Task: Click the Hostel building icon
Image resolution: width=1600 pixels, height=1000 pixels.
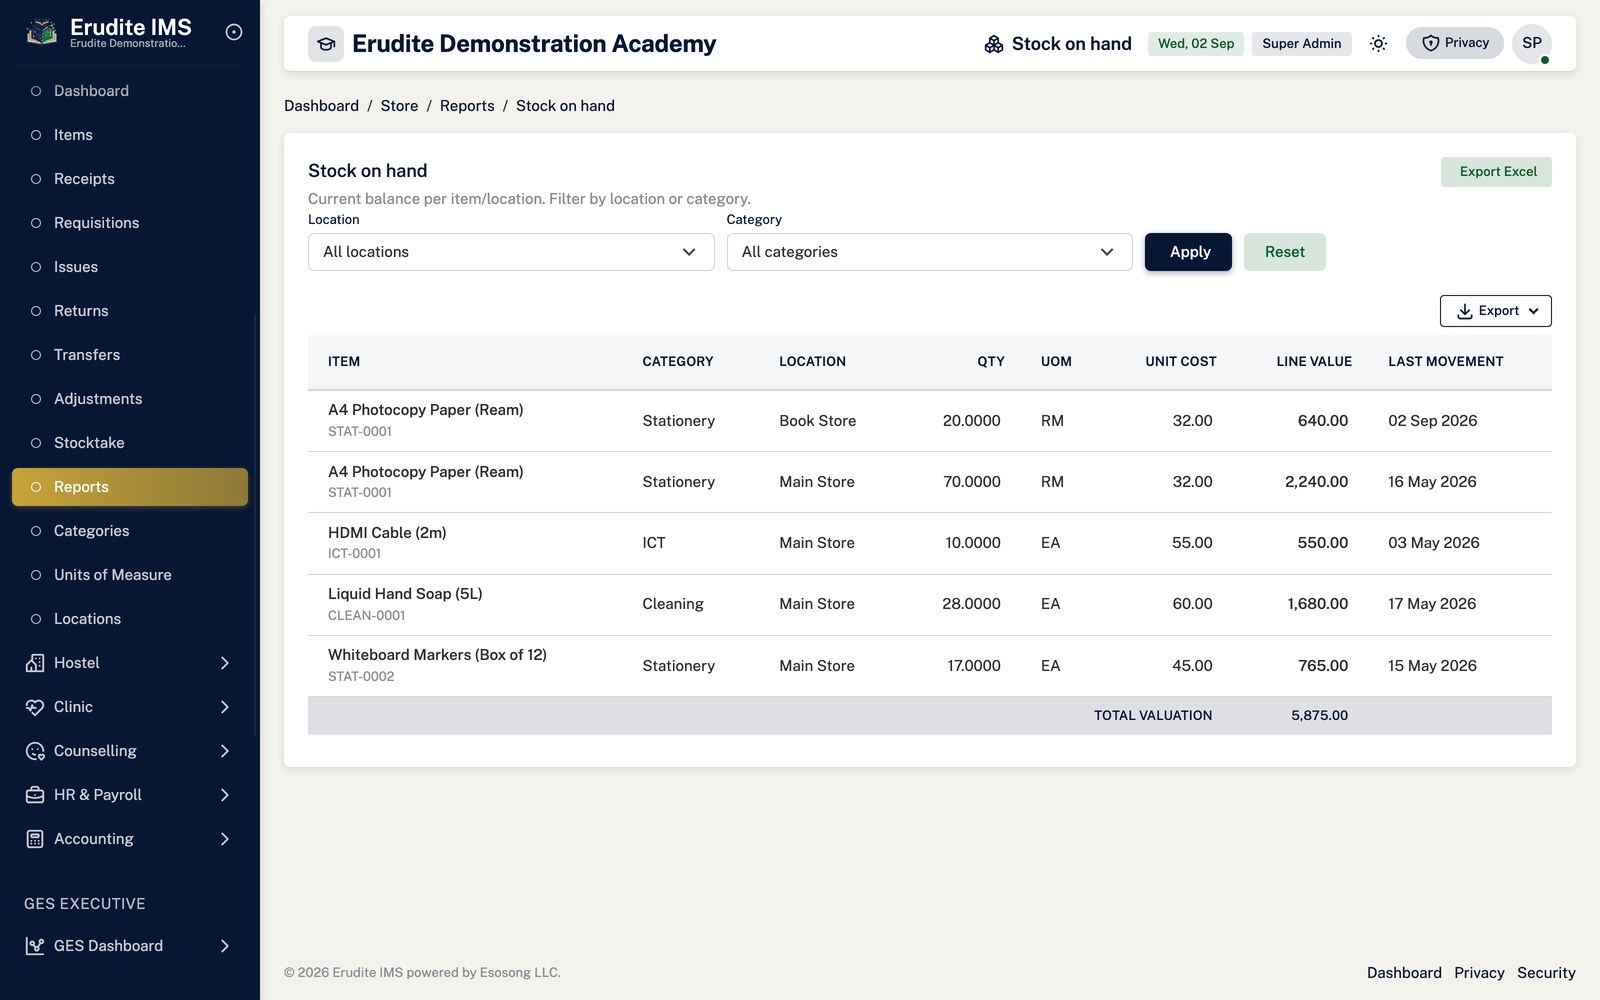Action: click(35, 663)
